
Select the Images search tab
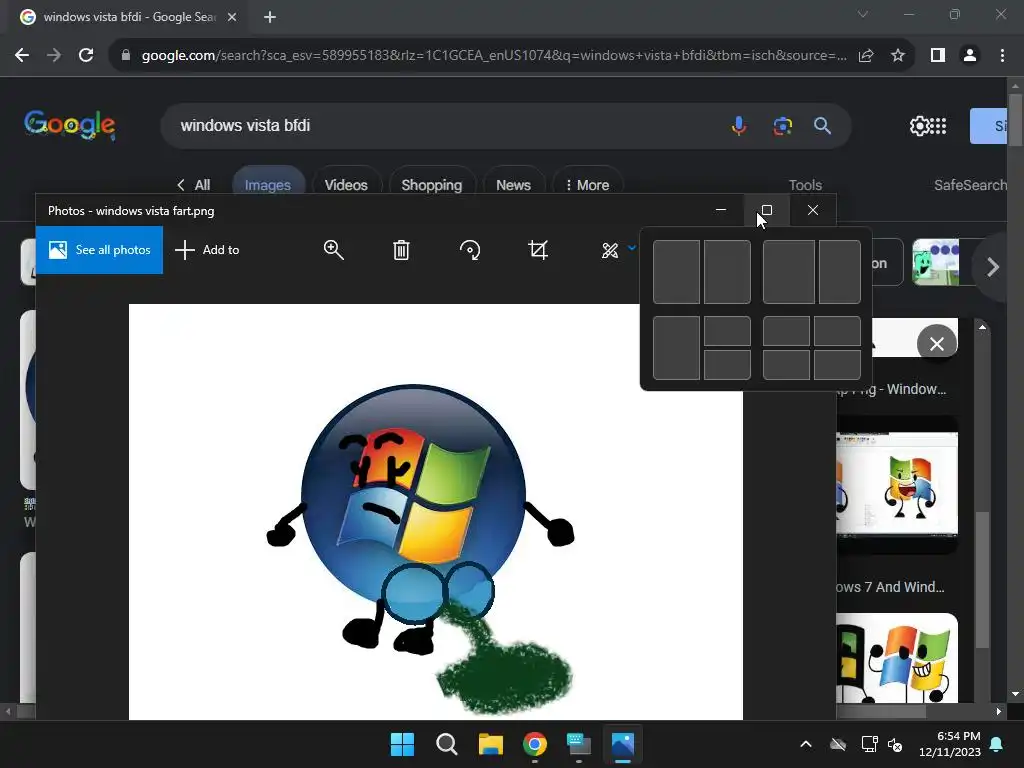pos(268,185)
